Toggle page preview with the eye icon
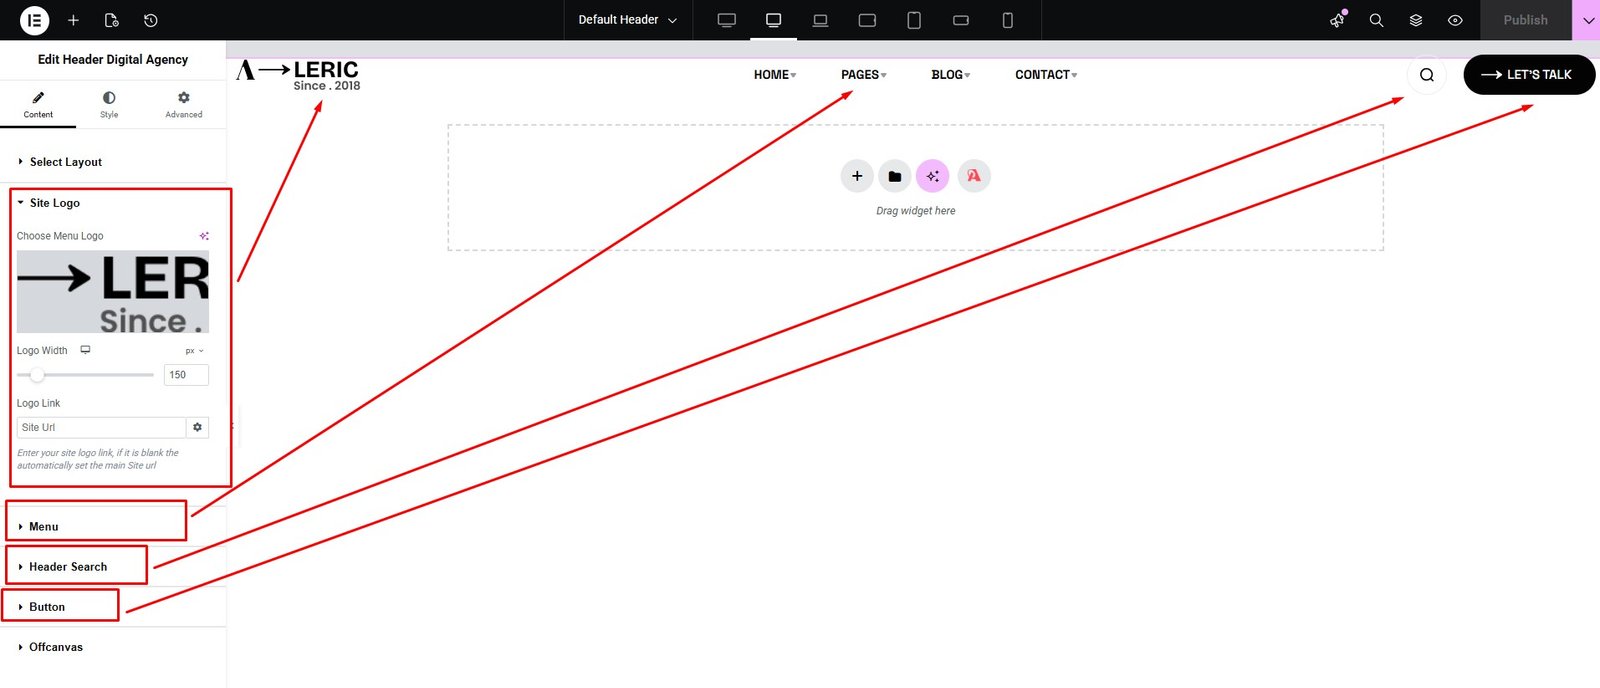Screen dimensions: 1600x688 click(x=1455, y=20)
